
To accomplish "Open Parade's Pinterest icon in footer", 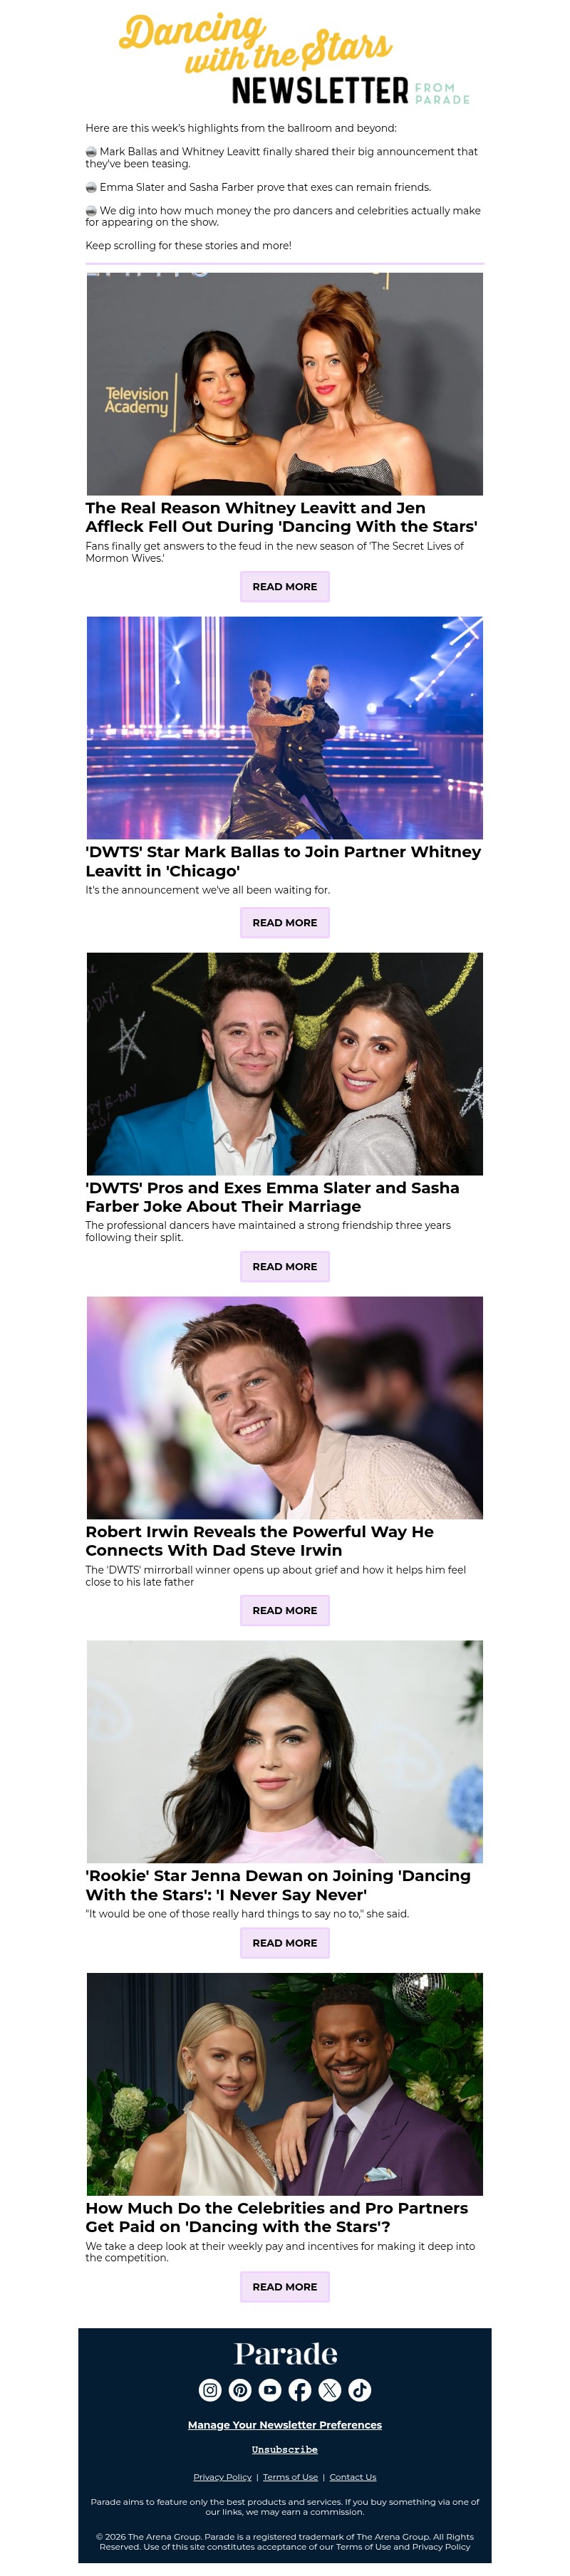I will pyautogui.click(x=240, y=2390).
